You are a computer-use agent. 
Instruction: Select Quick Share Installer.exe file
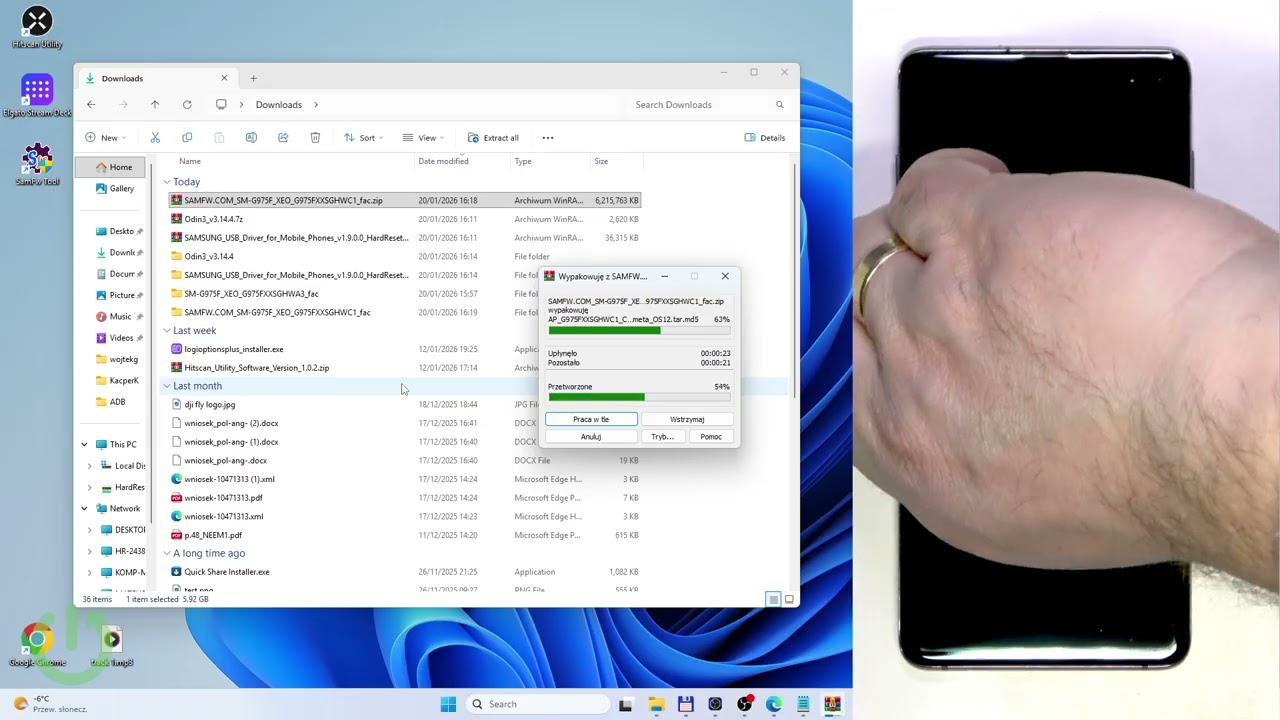click(405, 572)
